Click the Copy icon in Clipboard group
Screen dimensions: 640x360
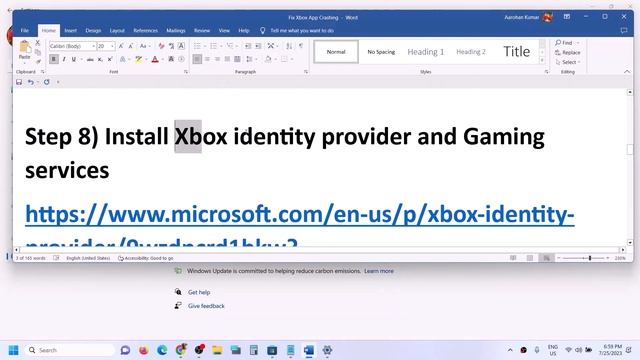(x=38, y=52)
